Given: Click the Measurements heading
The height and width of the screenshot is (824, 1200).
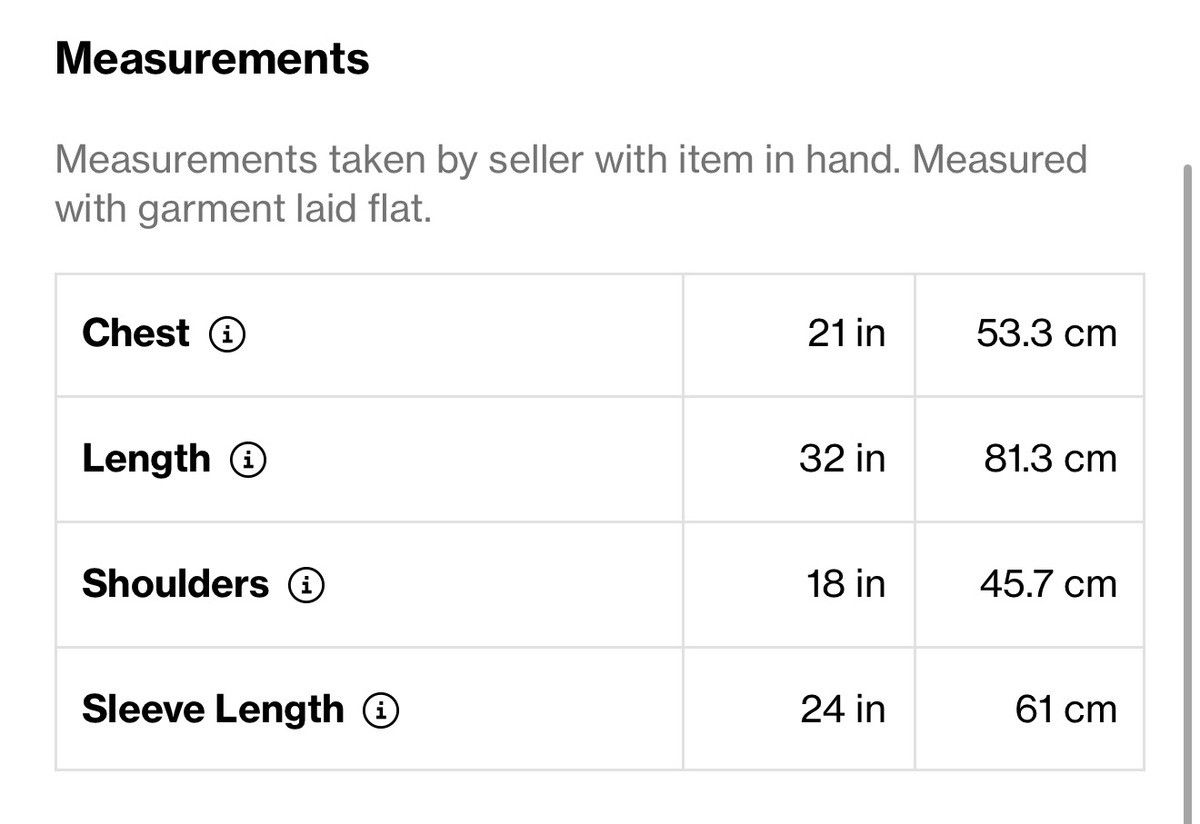Looking at the screenshot, I should click(x=212, y=58).
